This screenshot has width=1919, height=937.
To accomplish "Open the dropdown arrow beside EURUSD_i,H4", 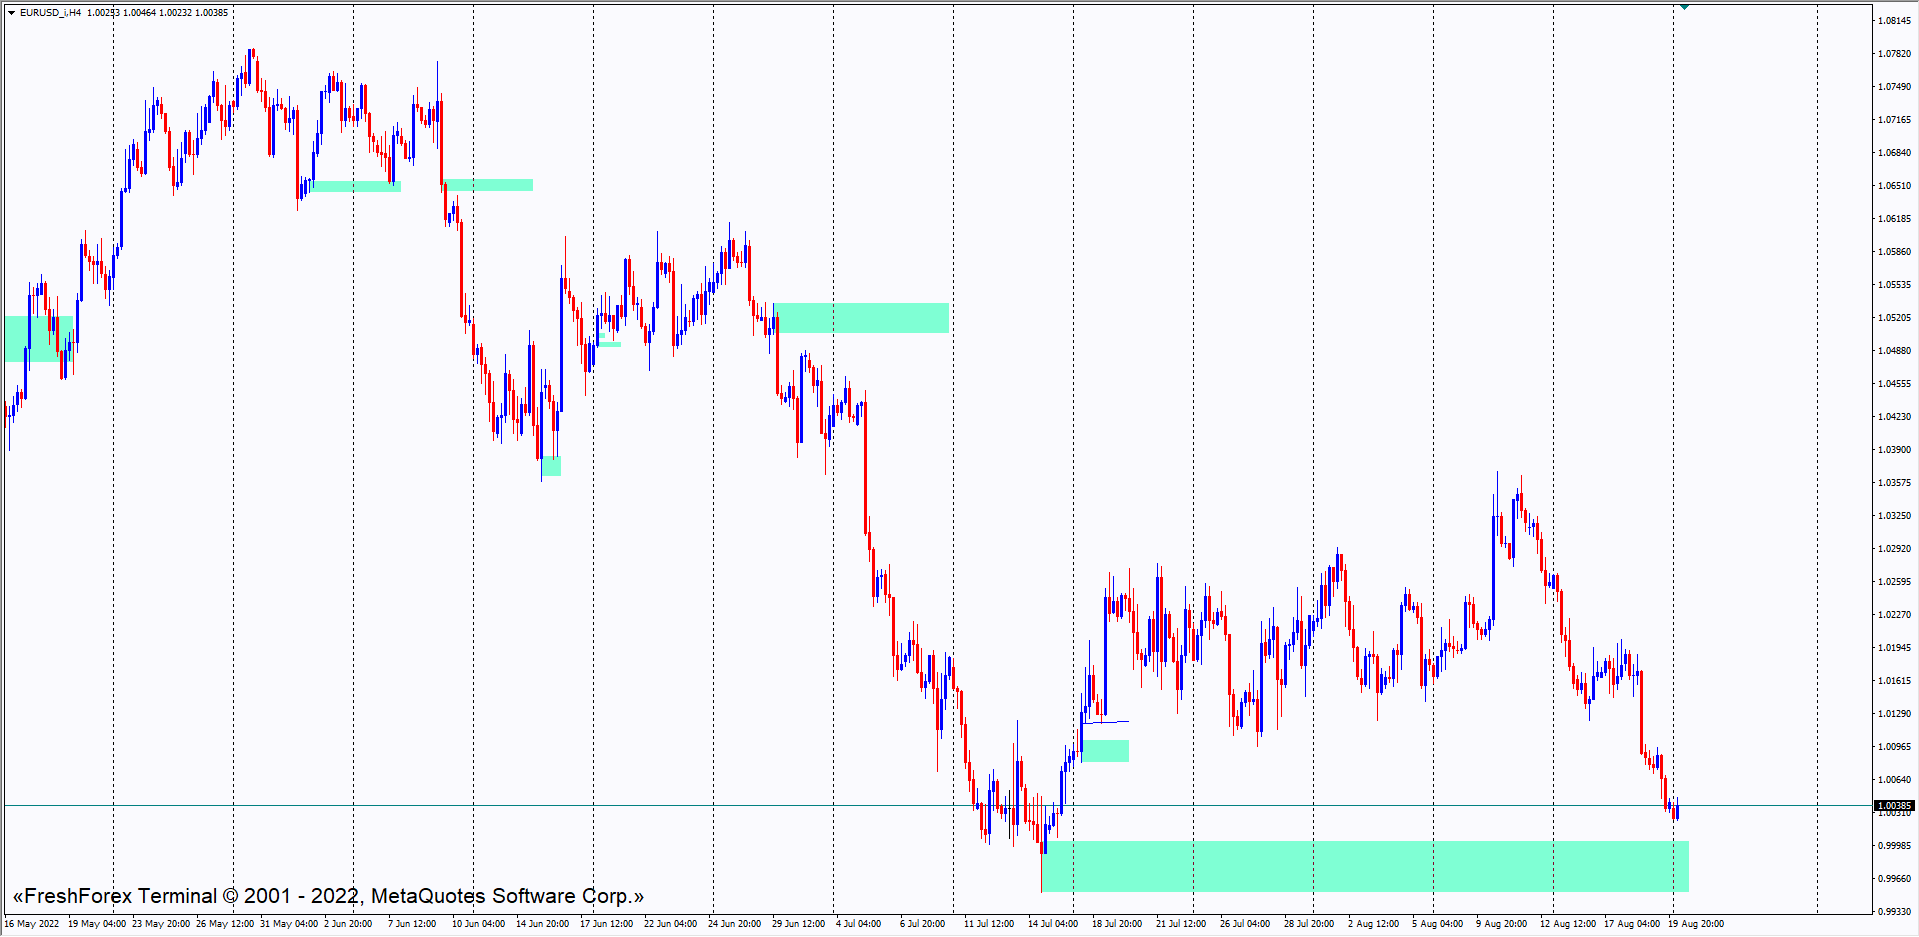I will (11, 13).
